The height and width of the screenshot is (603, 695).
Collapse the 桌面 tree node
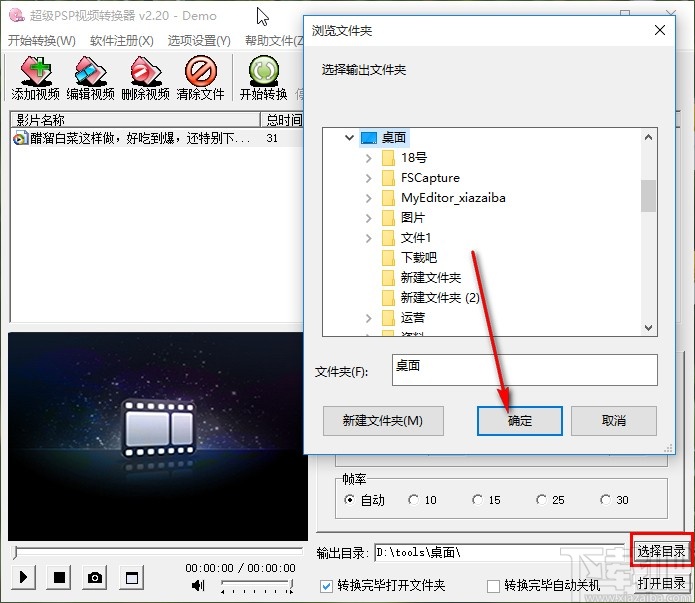(349, 138)
